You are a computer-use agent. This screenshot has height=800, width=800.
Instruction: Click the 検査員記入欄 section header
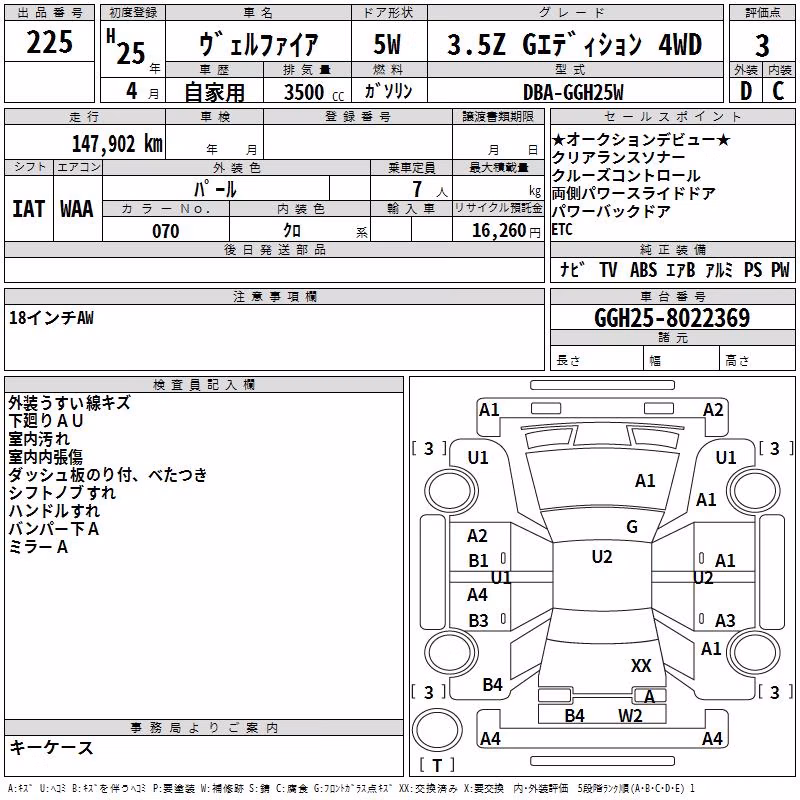coord(204,385)
